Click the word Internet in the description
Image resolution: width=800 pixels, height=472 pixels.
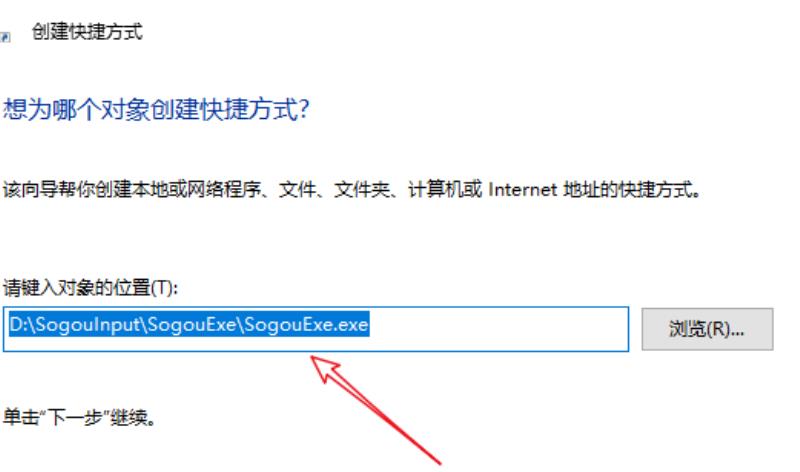click(x=522, y=190)
